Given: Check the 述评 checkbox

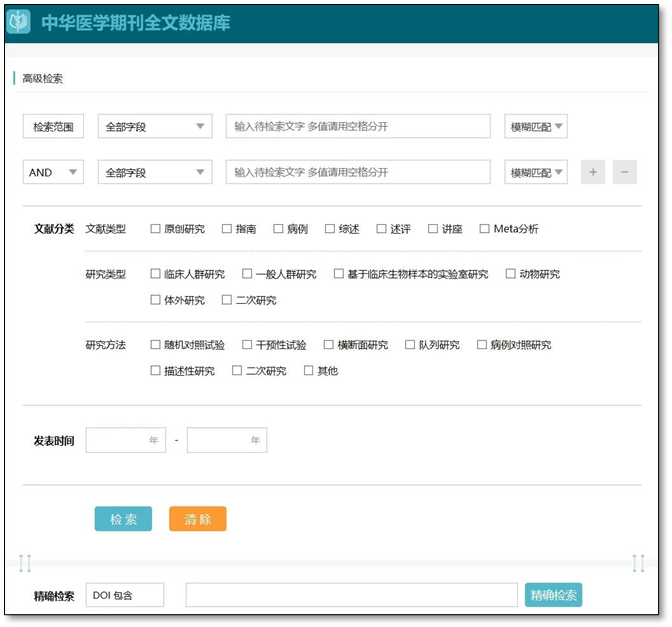Looking at the screenshot, I should tap(381, 229).
